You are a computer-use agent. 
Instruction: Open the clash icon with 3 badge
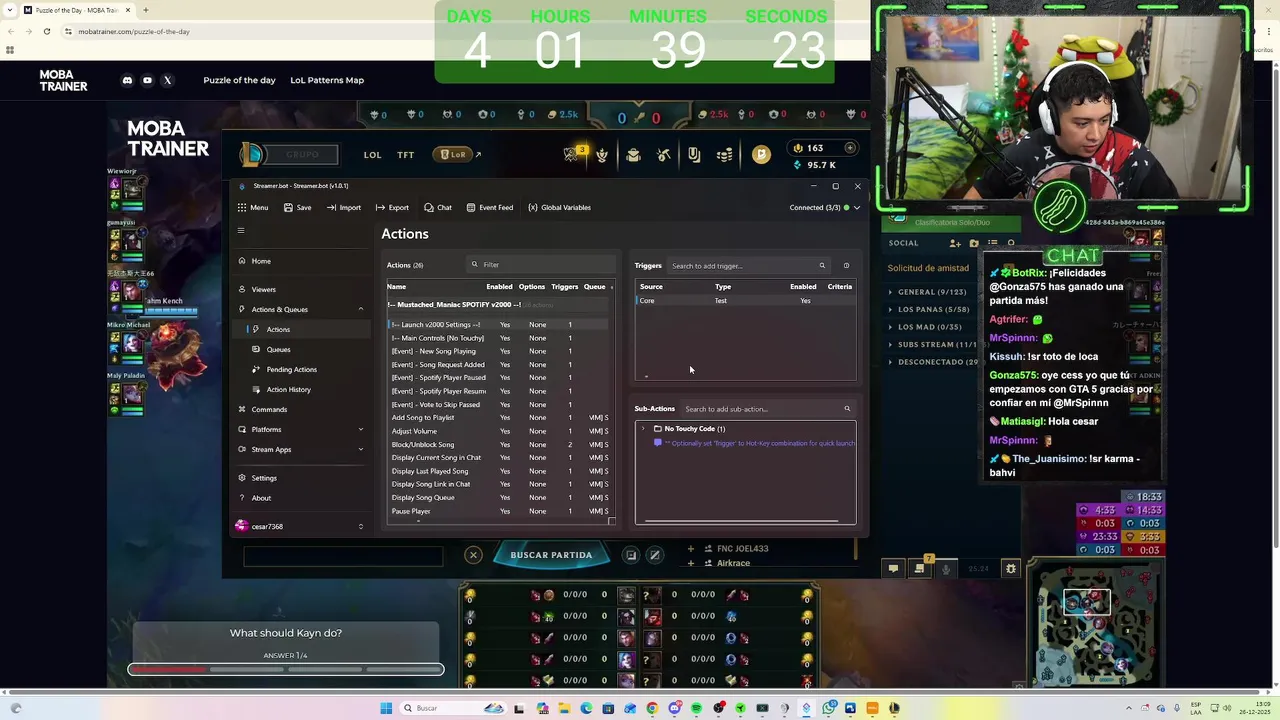pyautogui.click(x=572, y=154)
